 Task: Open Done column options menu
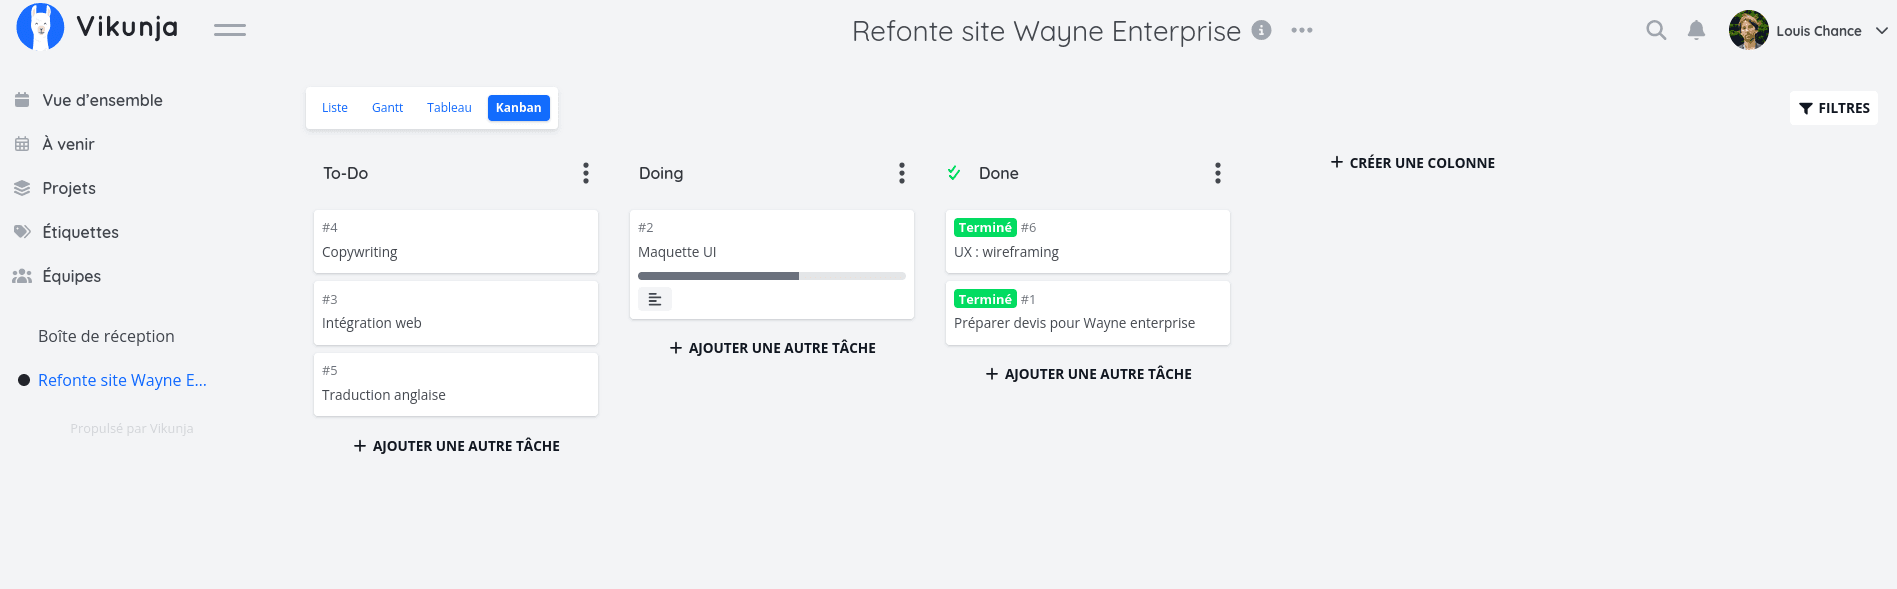(x=1218, y=173)
